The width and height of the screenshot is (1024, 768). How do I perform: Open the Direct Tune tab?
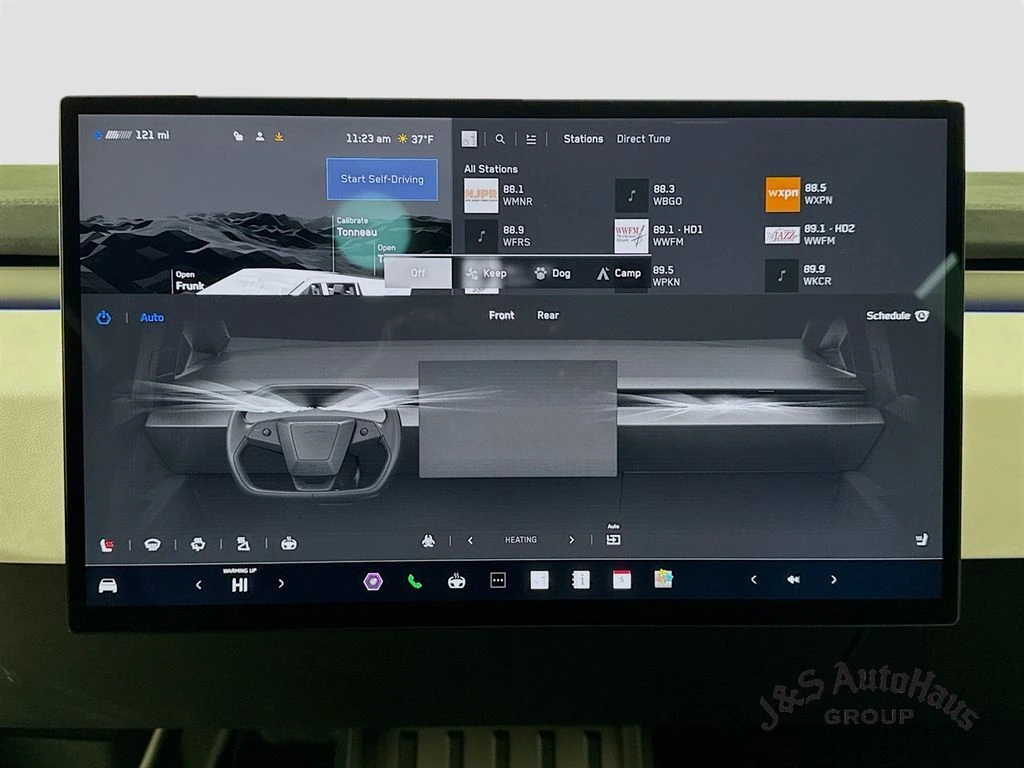(643, 139)
